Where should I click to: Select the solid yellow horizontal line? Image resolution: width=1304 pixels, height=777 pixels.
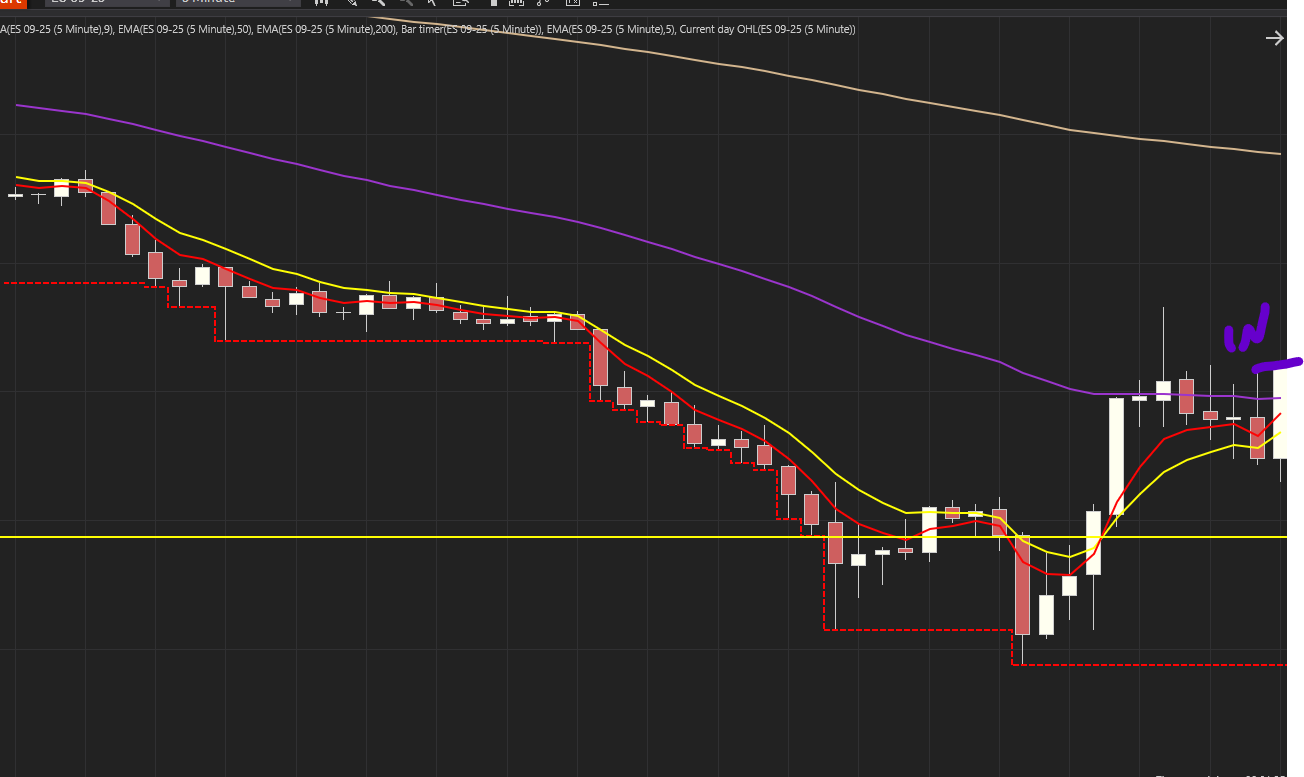(644, 537)
